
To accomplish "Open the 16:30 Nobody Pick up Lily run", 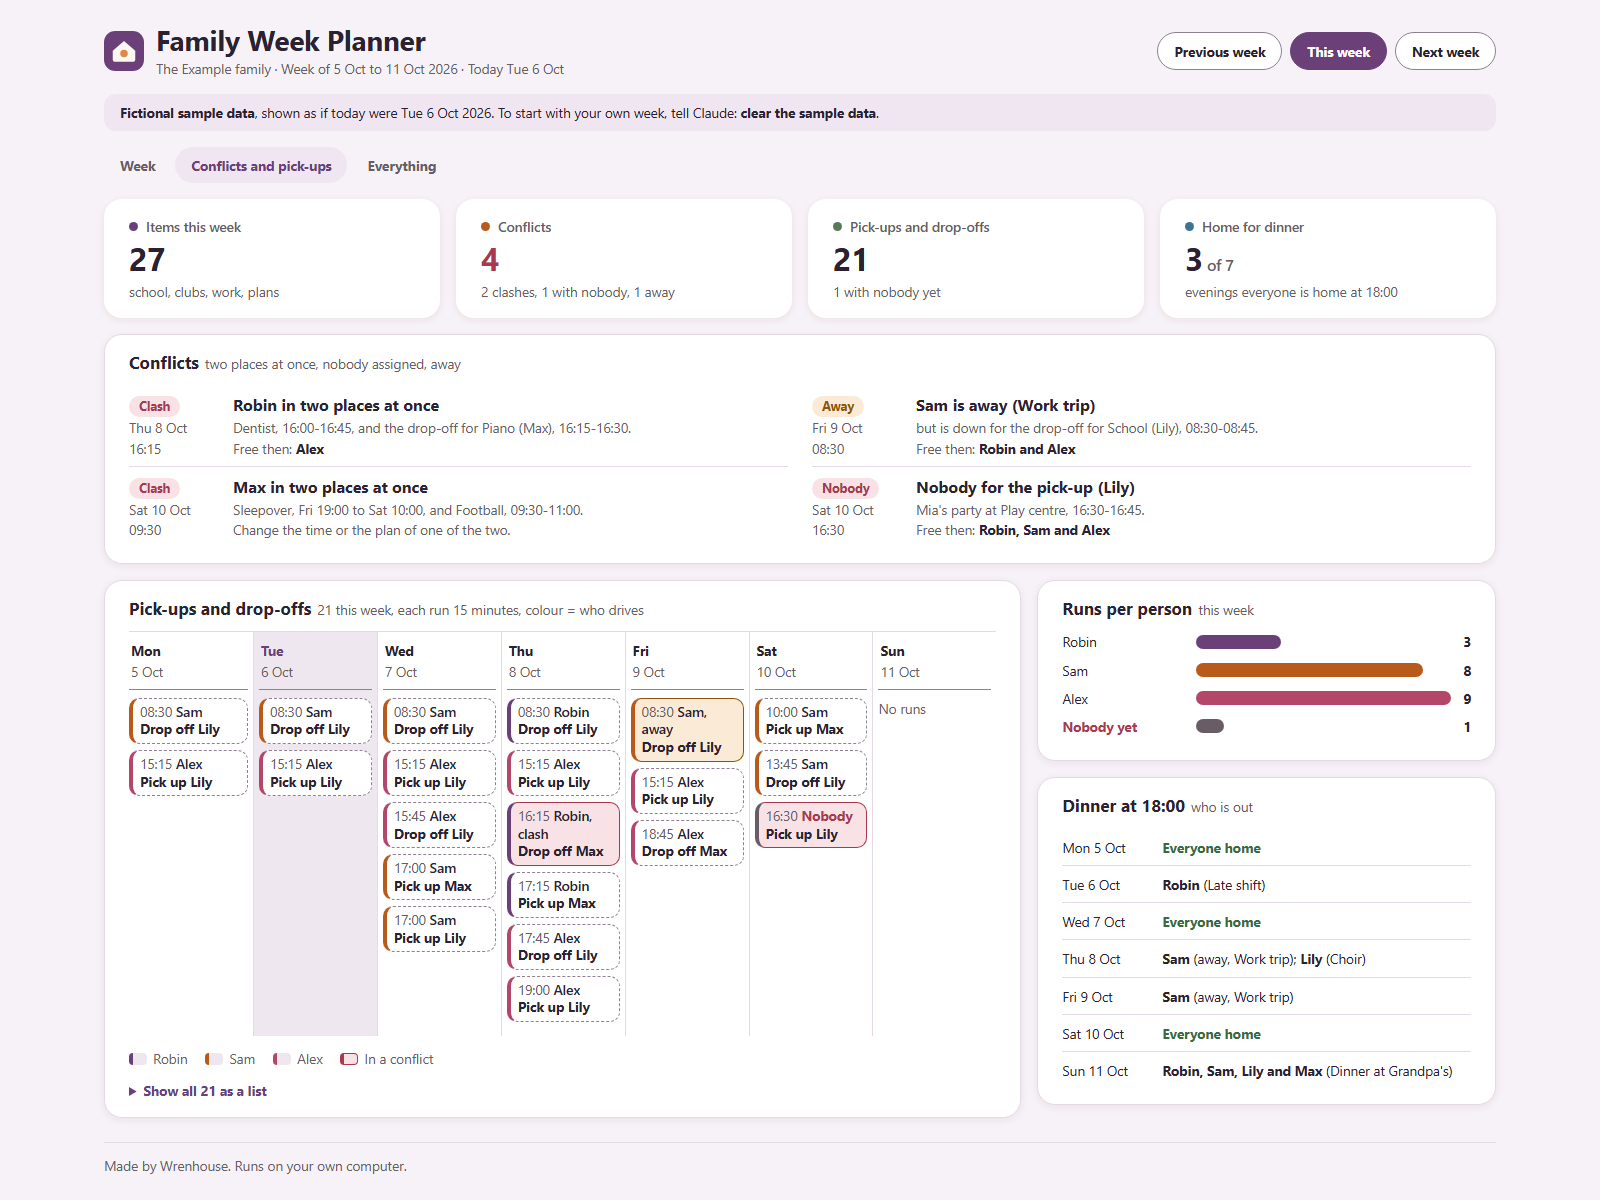I will tap(811, 825).
